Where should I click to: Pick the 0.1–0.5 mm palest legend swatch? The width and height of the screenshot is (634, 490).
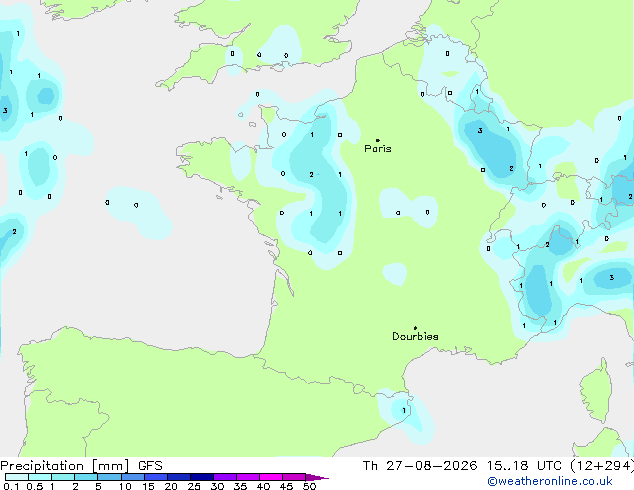pos(17,477)
